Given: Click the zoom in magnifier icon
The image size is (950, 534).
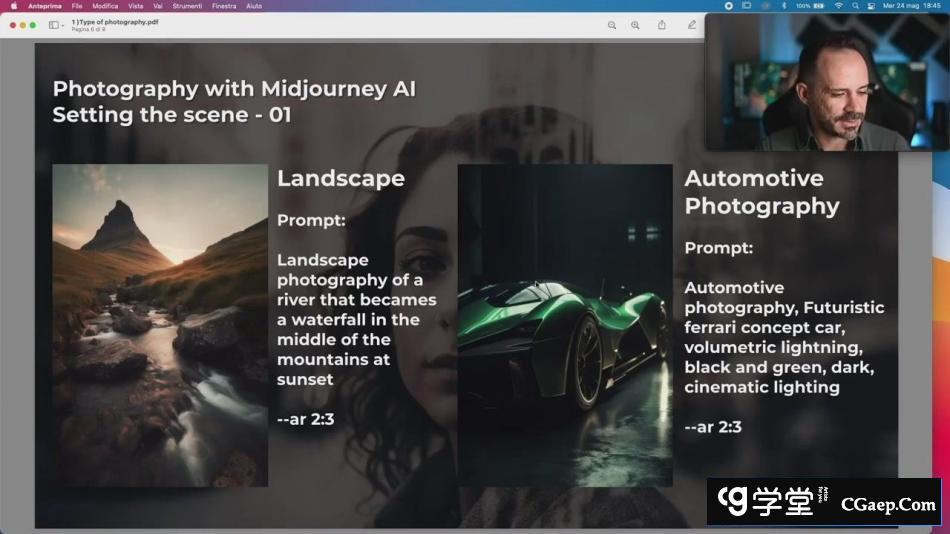Looking at the screenshot, I should tap(635, 25).
